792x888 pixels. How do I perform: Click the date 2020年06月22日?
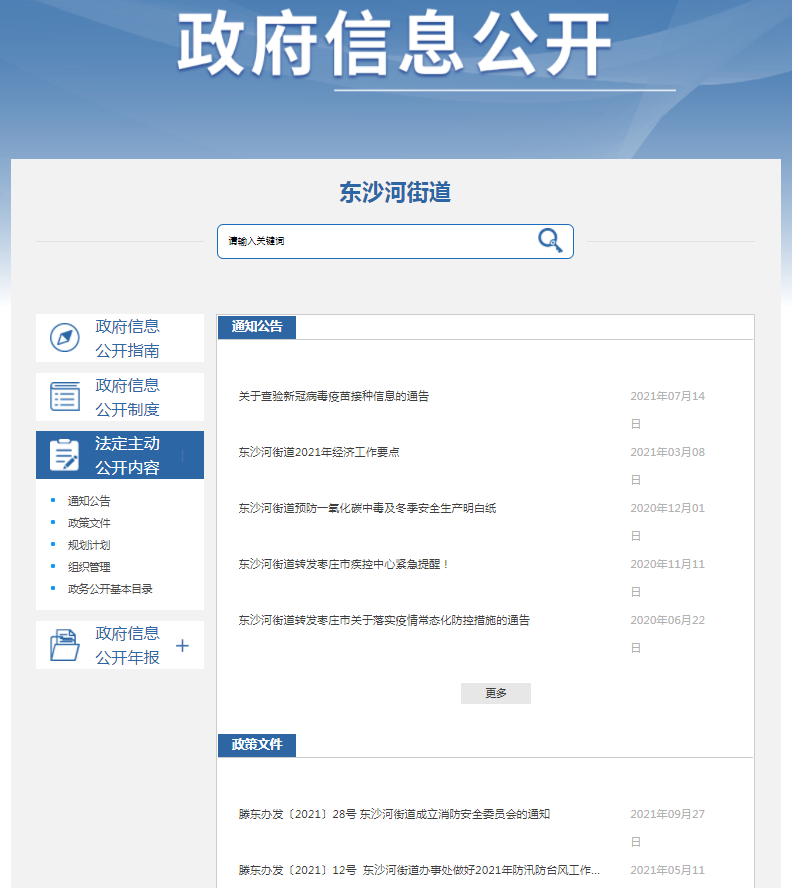(667, 634)
